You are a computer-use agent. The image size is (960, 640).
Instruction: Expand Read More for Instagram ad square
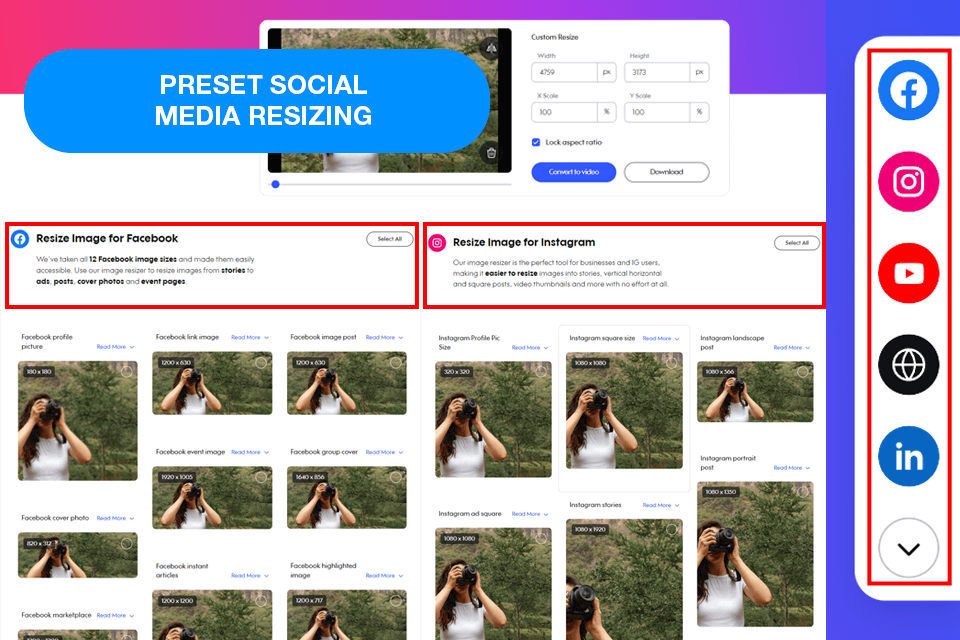[530, 514]
